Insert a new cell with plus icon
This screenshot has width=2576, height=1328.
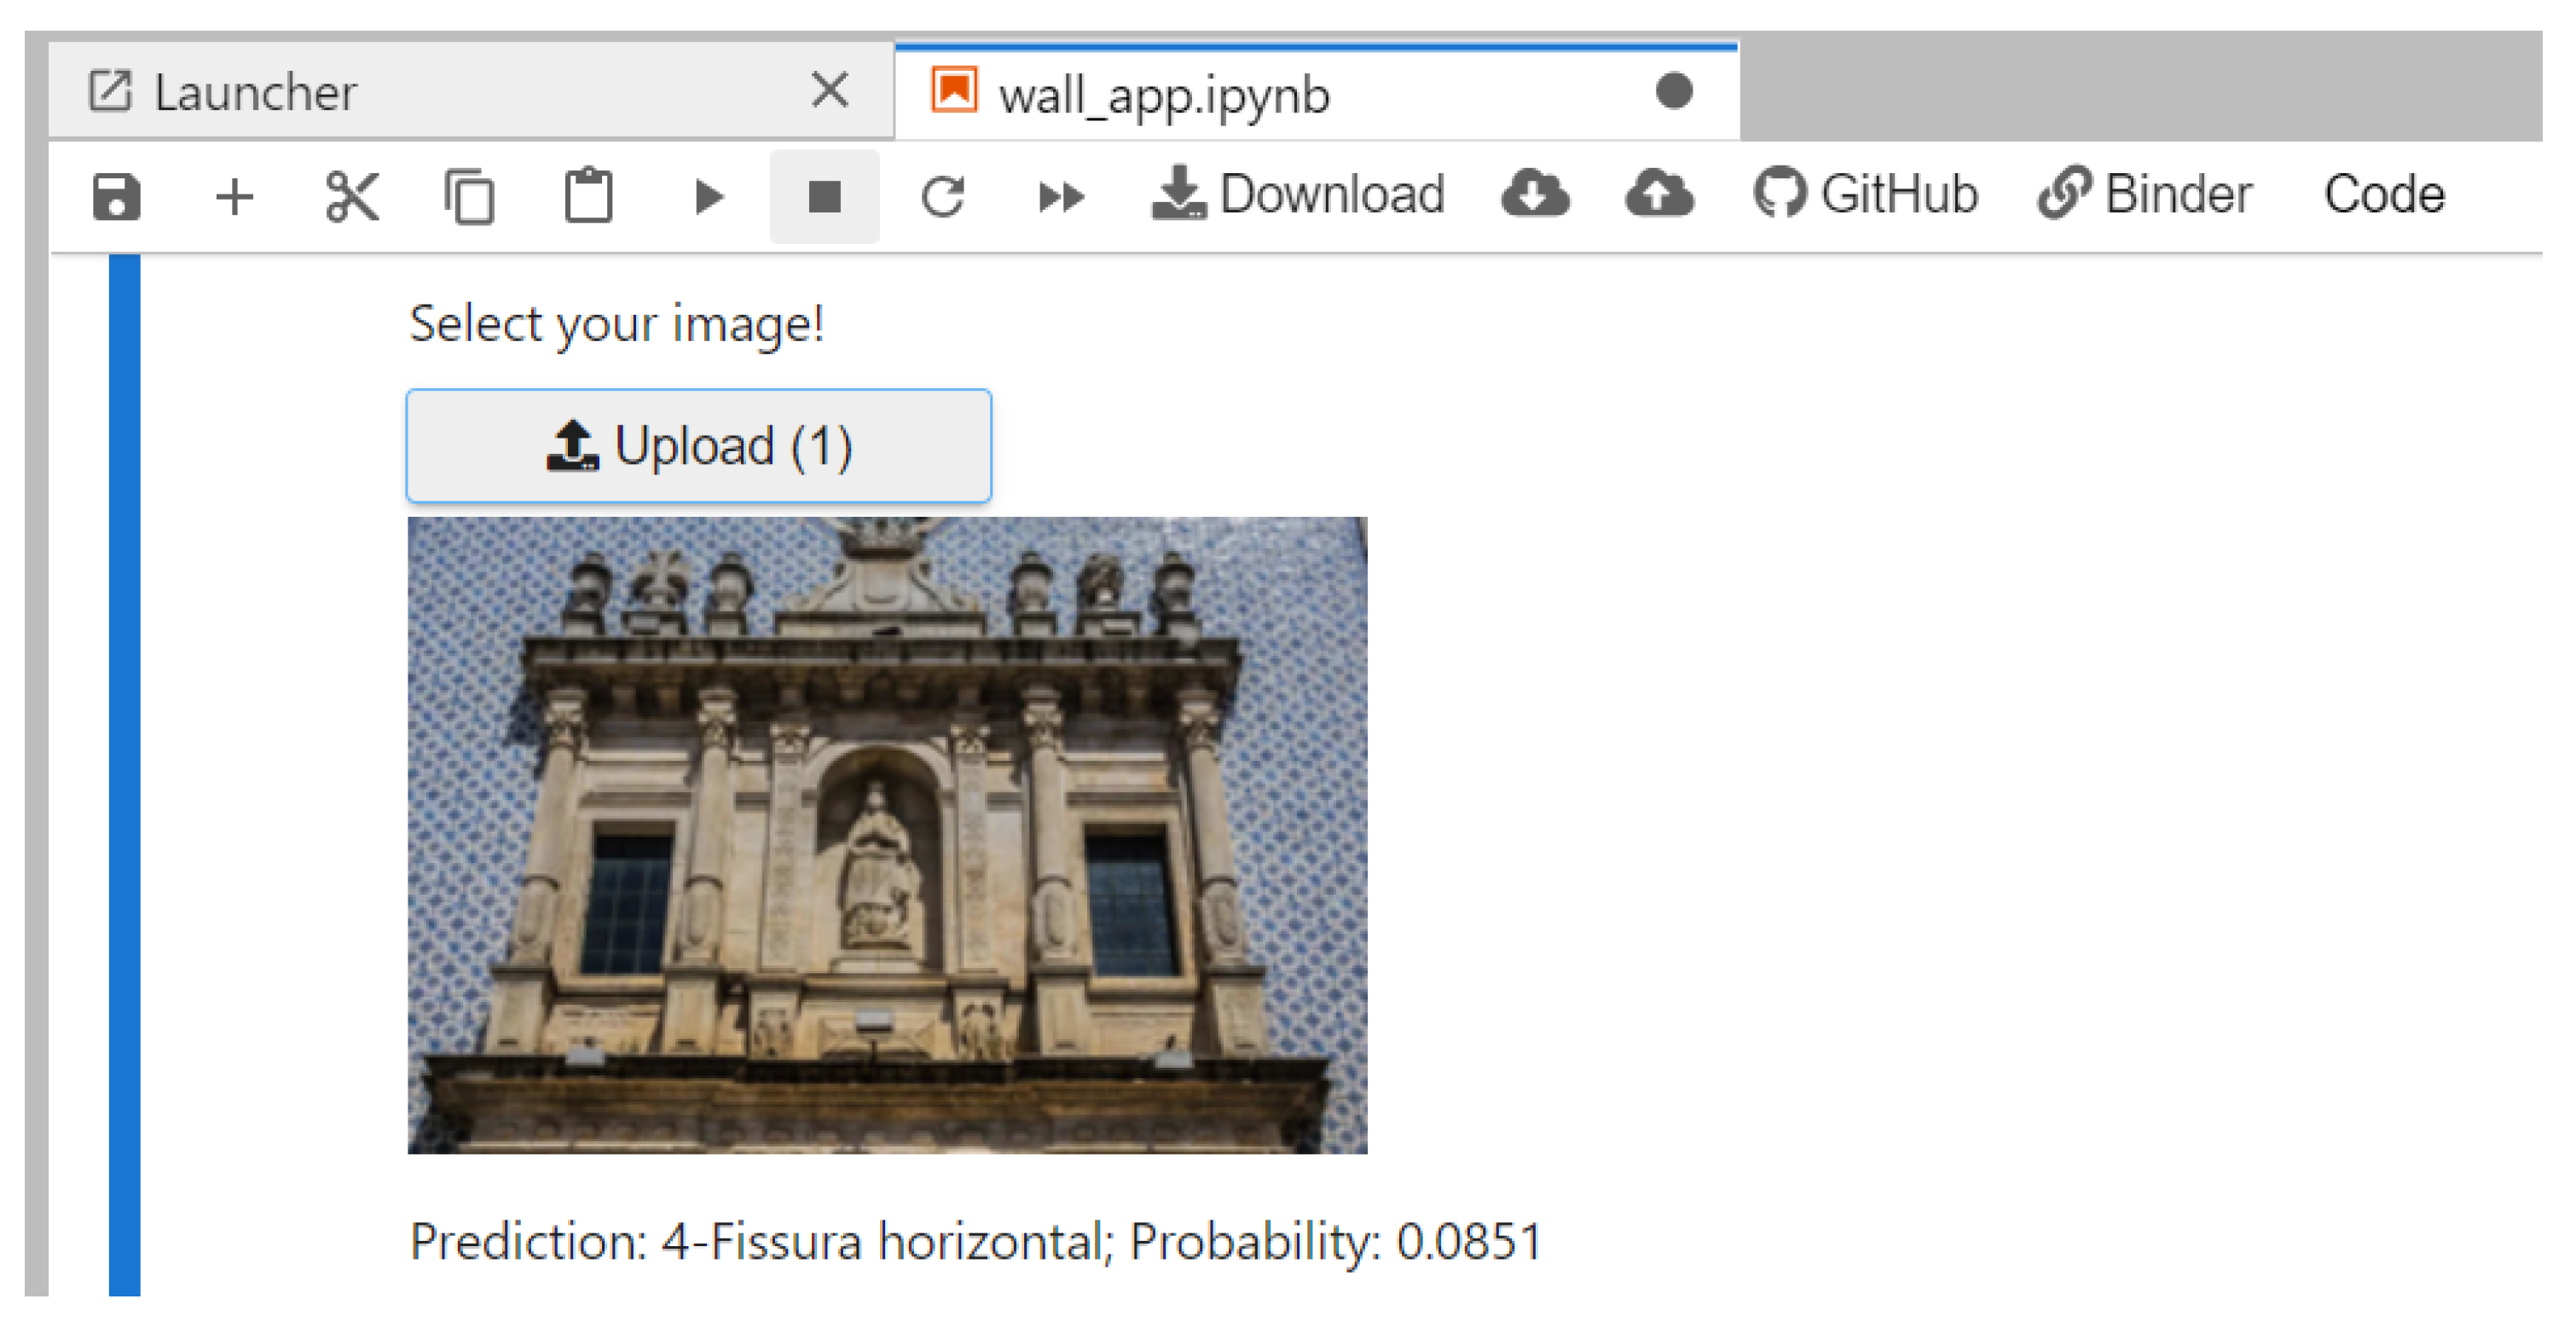click(235, 196)
